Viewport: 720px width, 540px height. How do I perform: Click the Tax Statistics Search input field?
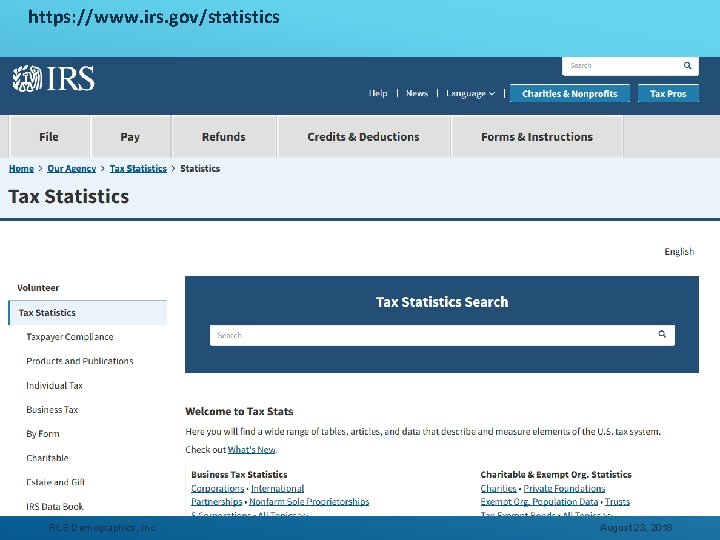(442, 335)
